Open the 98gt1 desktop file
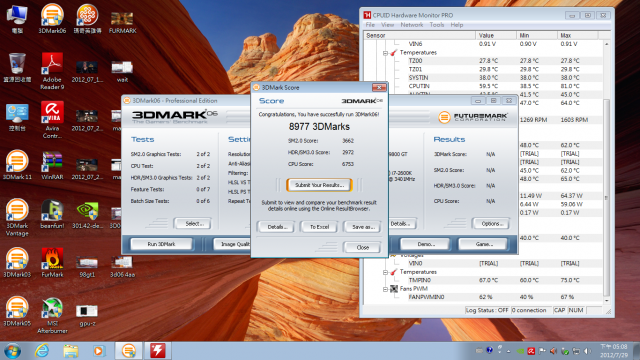The height and width of the screenshot is (360, 640). (x=87, y=267)
